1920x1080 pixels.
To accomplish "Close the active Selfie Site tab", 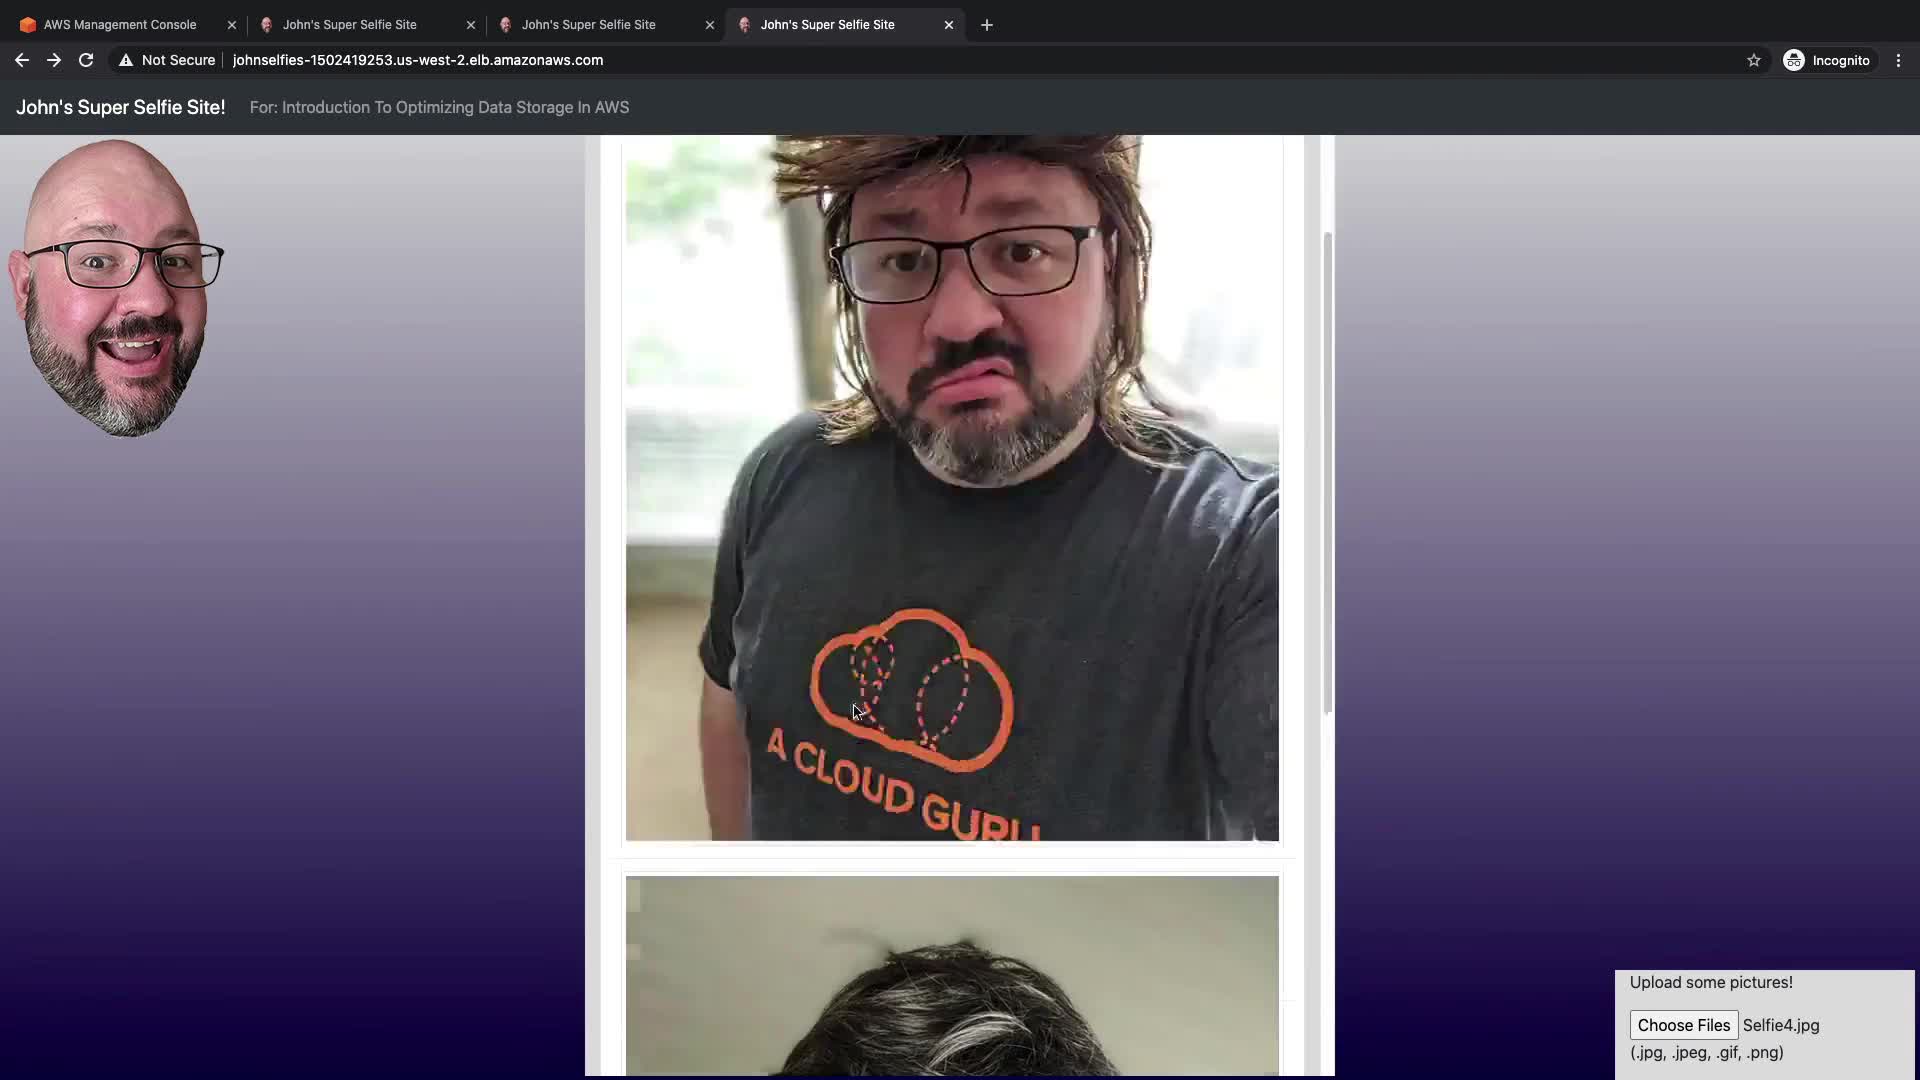I will coord(949,25).
